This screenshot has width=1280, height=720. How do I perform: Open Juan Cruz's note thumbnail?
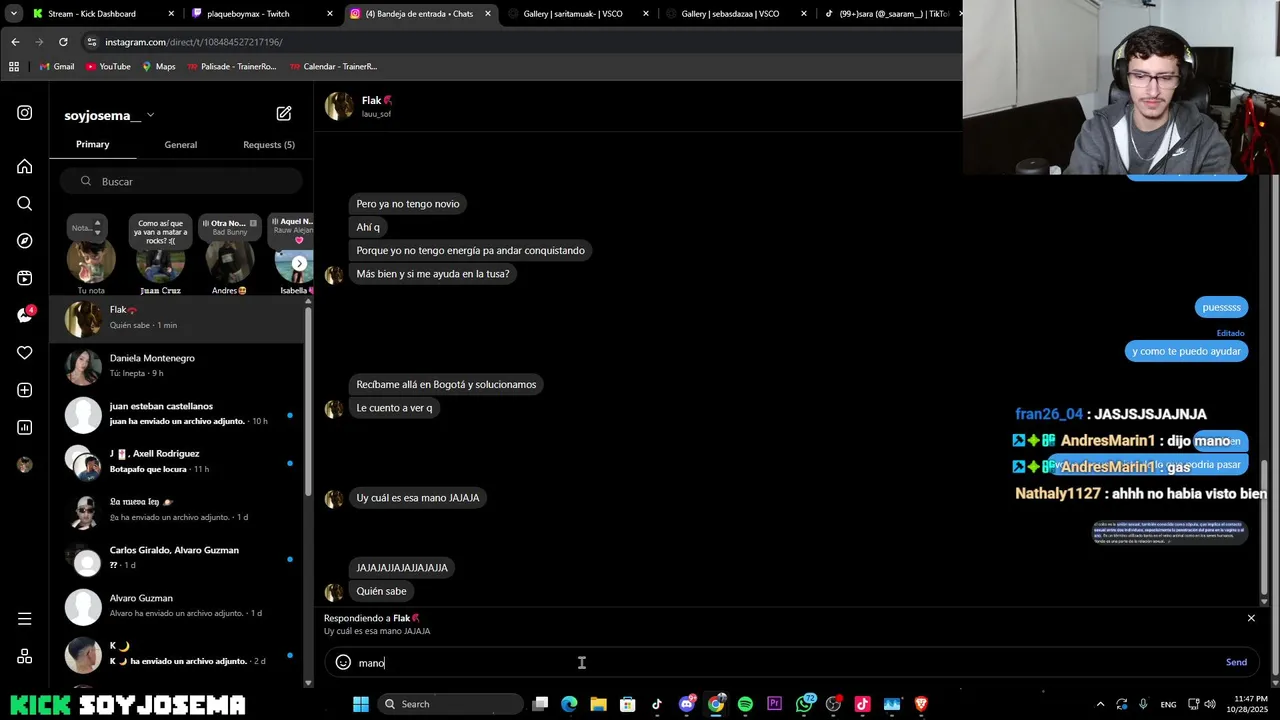click(x=160, y=261)
